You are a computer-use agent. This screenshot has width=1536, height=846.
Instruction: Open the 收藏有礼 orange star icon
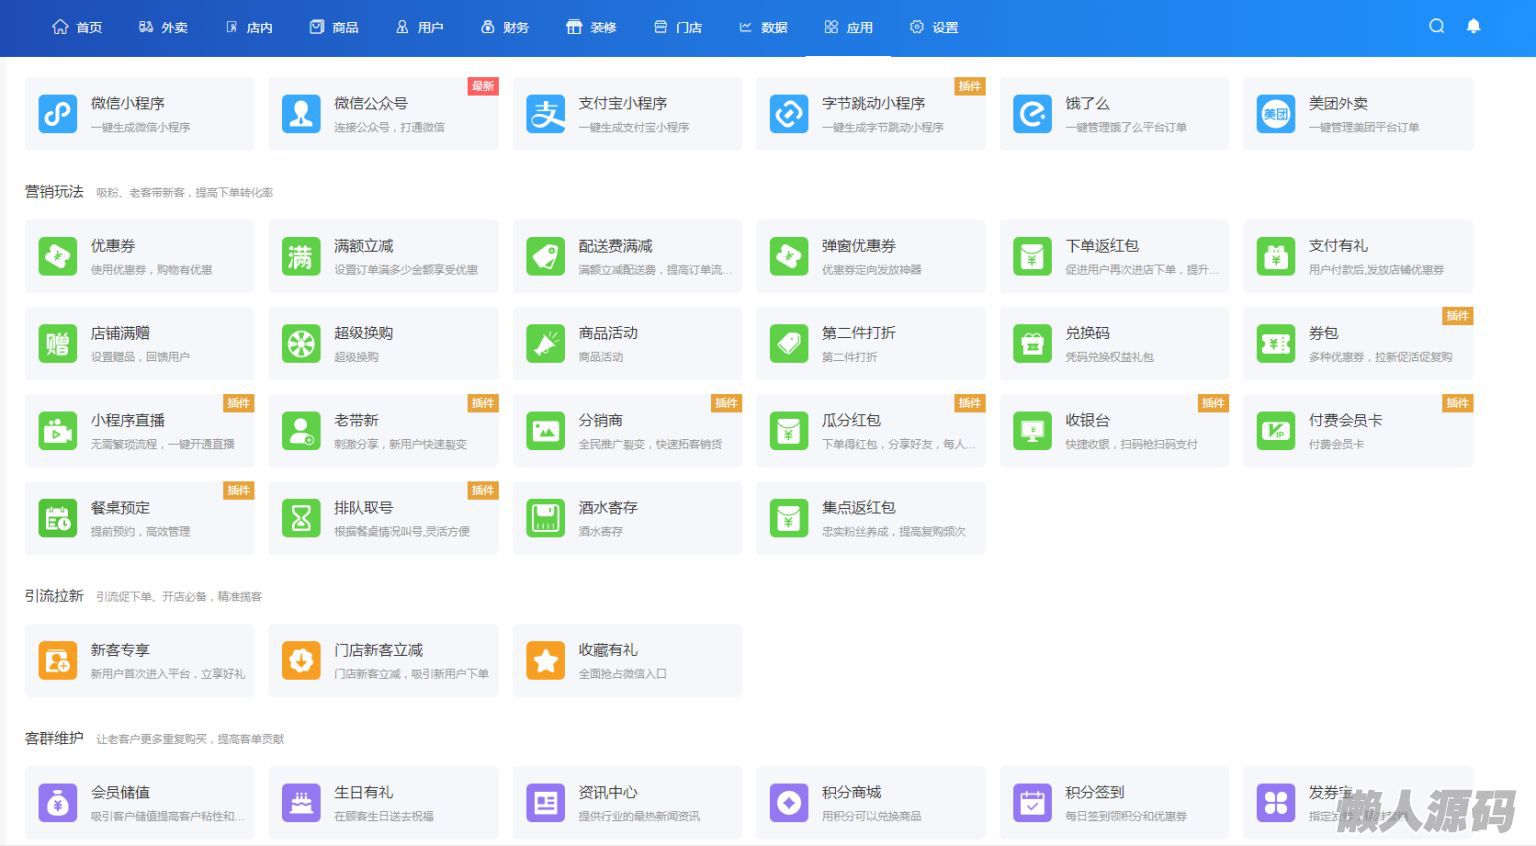[x=546, y=661]
